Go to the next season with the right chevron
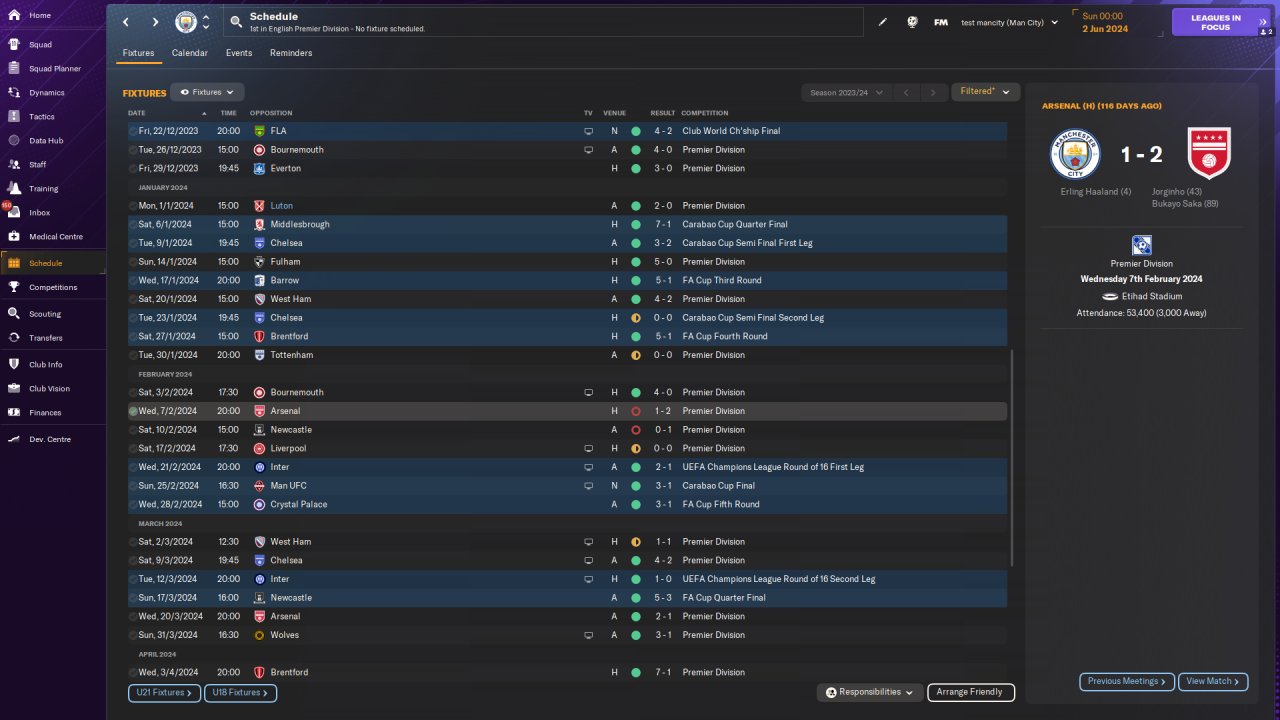 point(933,93)
